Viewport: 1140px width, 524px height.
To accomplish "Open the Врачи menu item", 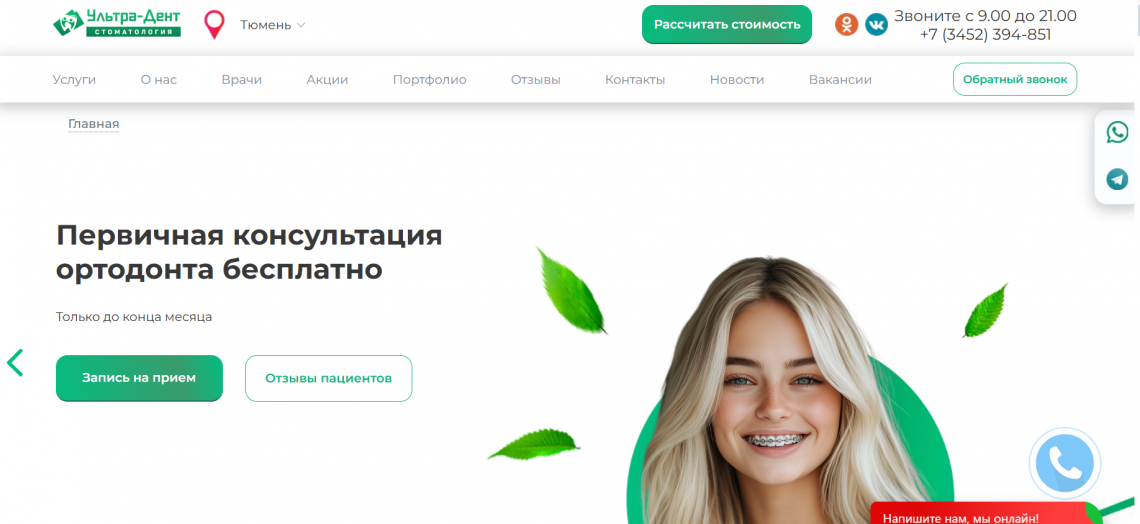I will click(241, 80).
